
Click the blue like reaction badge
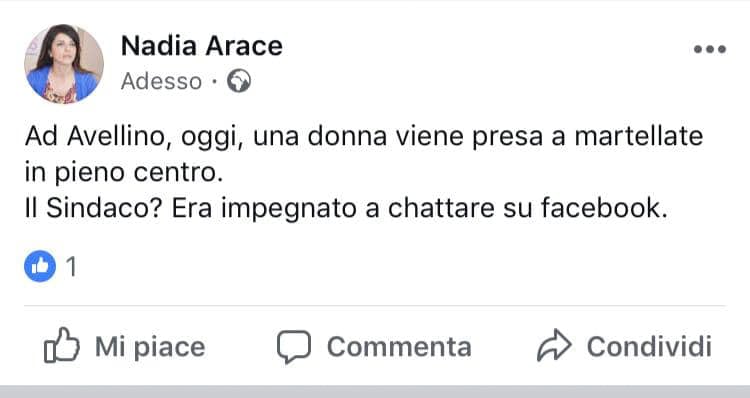[x=40, y=266]
